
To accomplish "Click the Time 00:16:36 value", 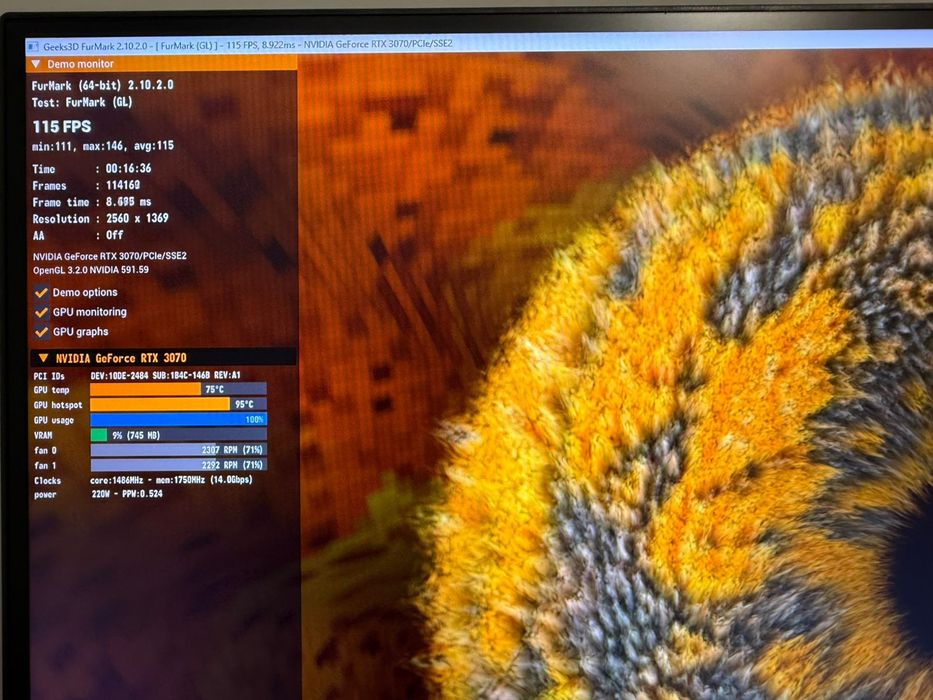I will (129, 168).
